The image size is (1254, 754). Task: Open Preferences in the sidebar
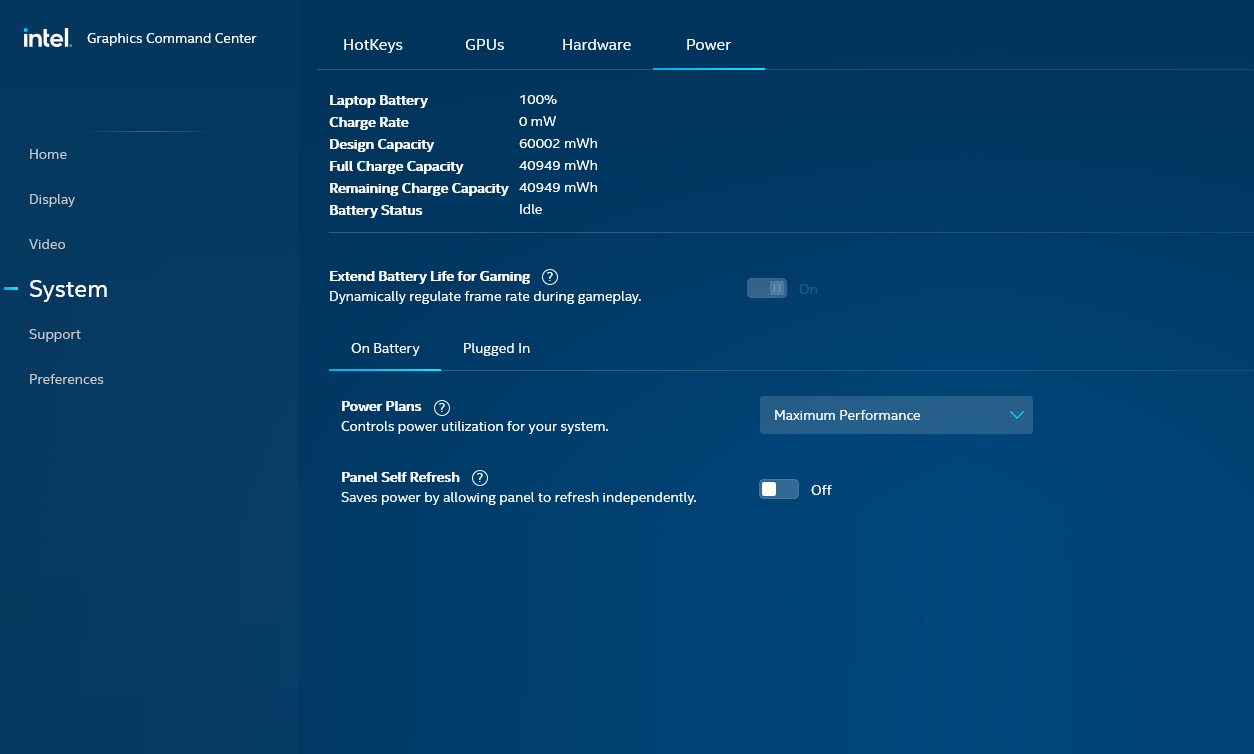point(66,379)
